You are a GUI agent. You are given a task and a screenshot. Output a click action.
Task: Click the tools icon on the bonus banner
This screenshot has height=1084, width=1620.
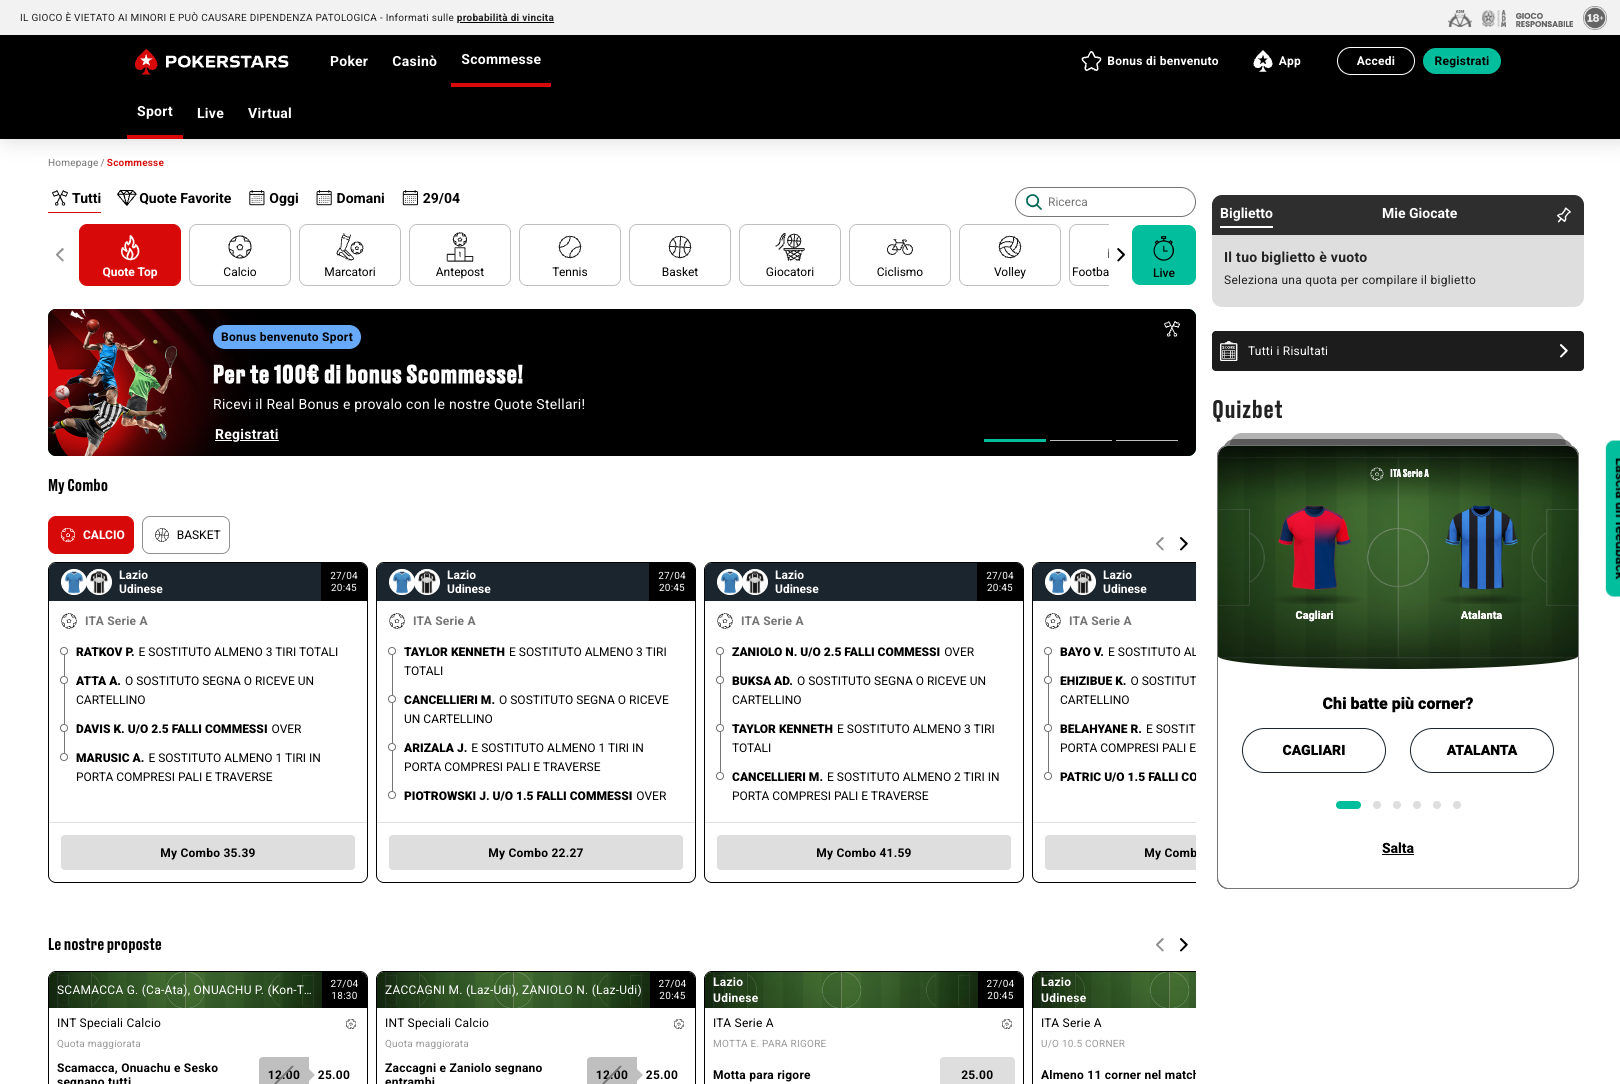[1172, 329]
